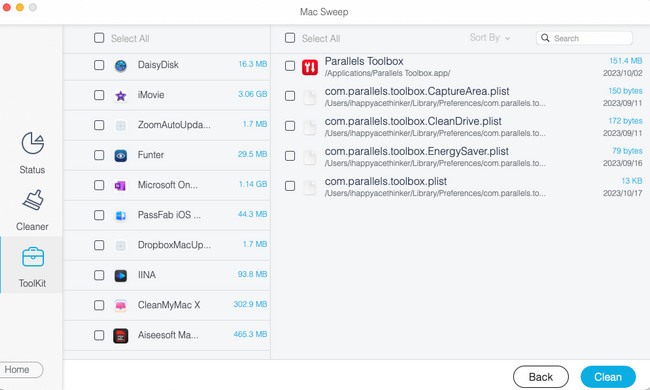Click the CleanMyMac X icon
This screenshot has width=650, height=390.
[121, 305]
